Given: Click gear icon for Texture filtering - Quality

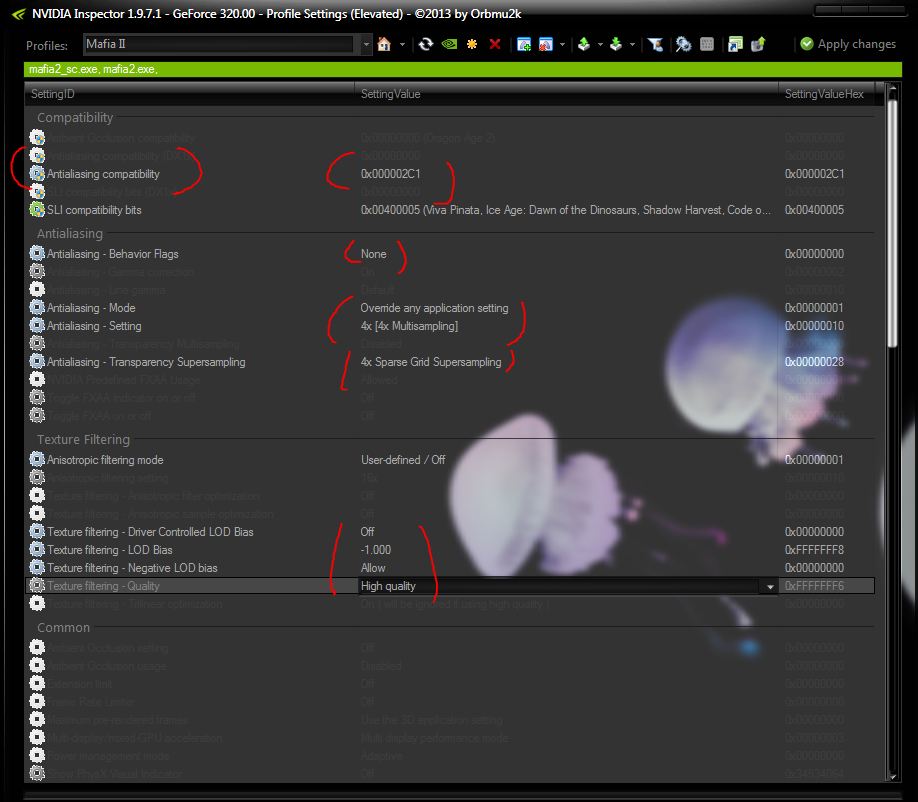Looking at the screenshot, I should 37,585.
